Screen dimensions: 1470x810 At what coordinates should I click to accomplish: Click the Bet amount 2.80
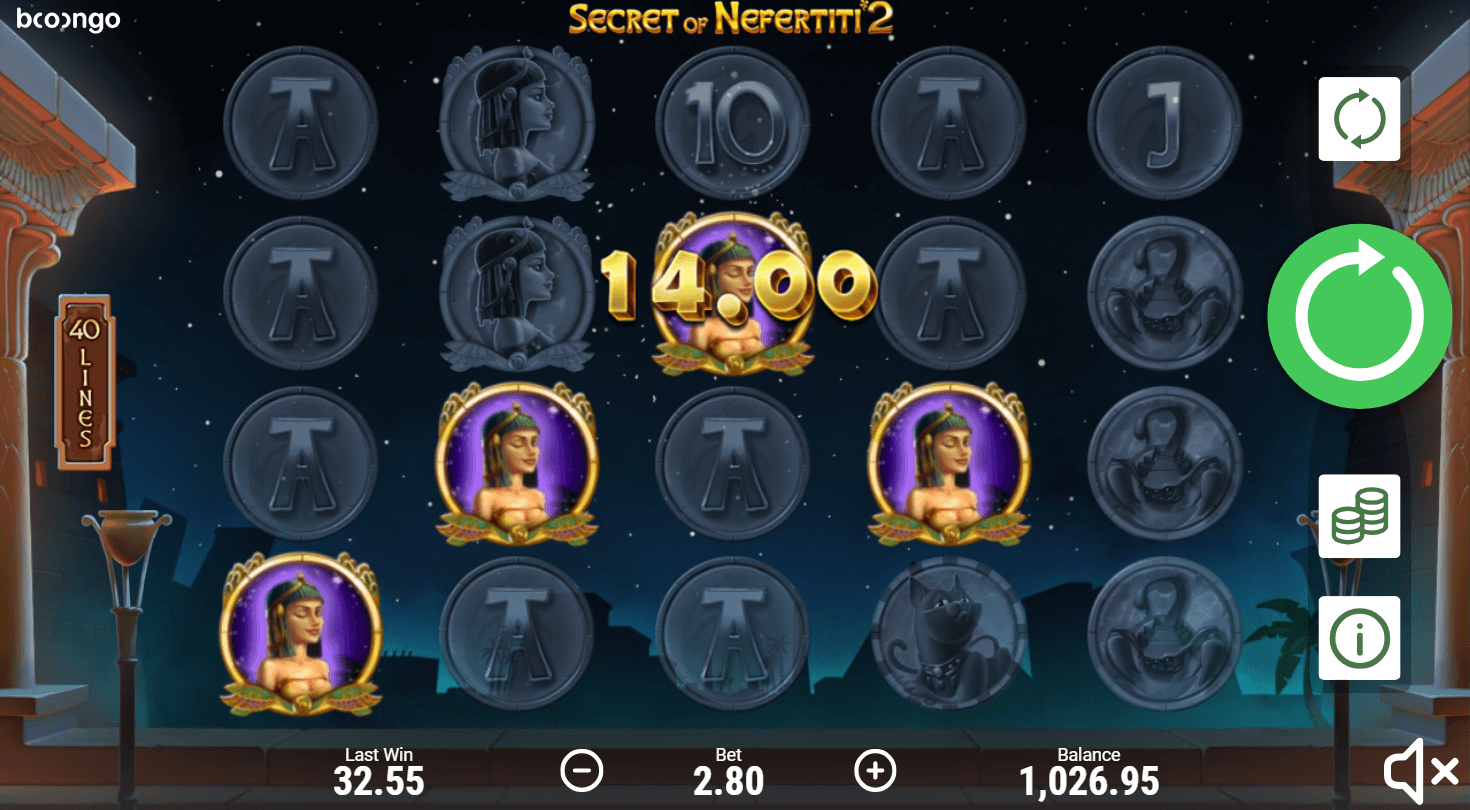click(729, 780)
